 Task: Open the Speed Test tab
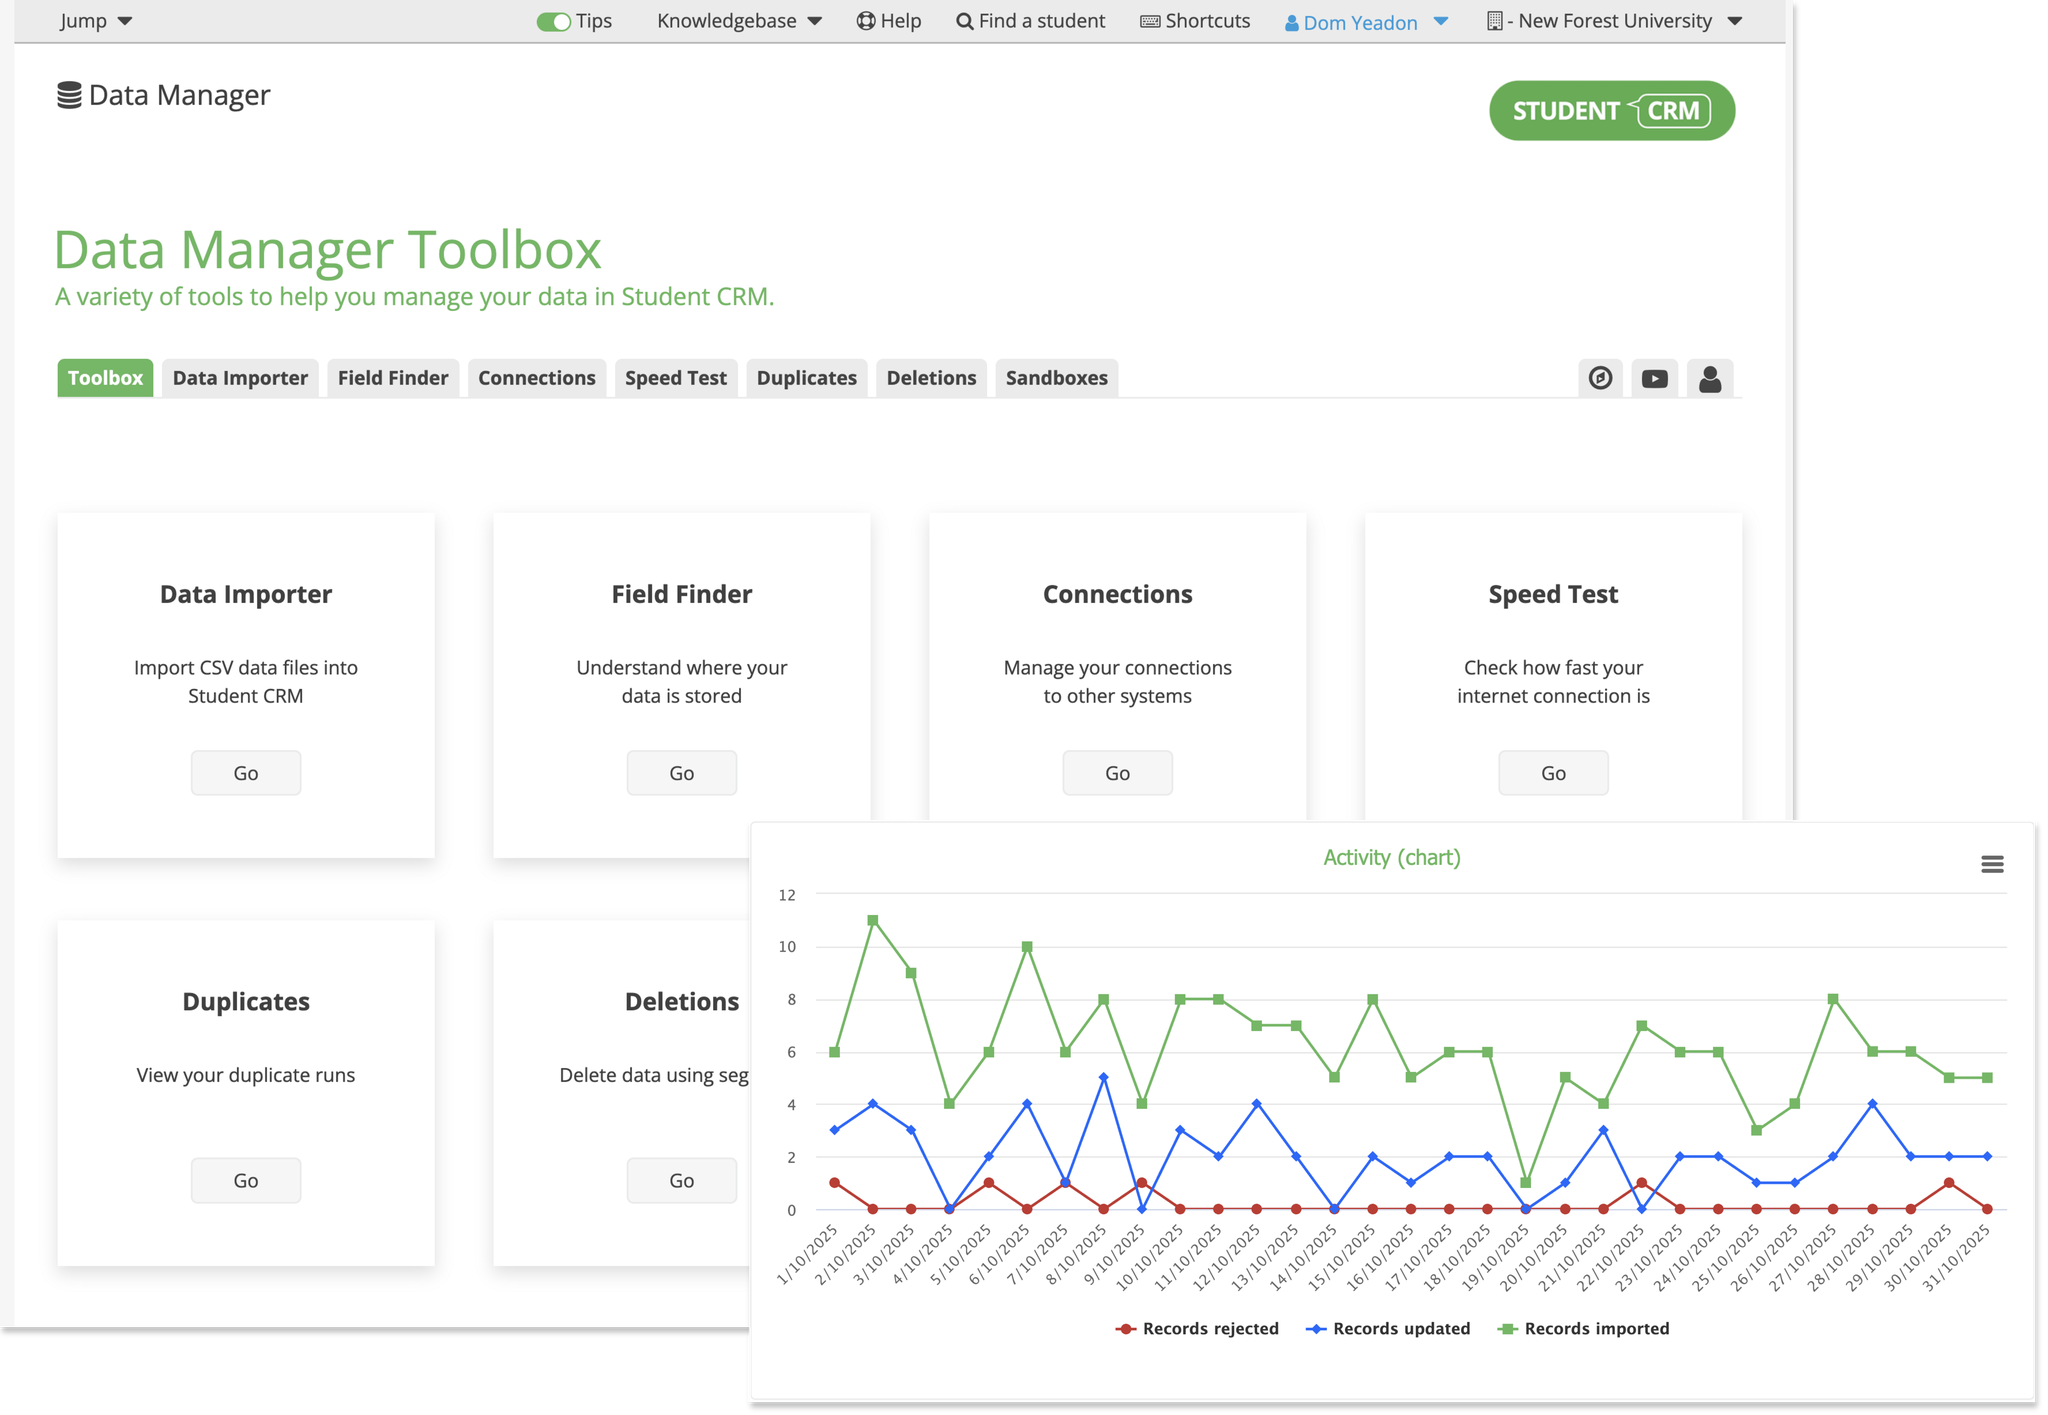click(x=676, y=378)
